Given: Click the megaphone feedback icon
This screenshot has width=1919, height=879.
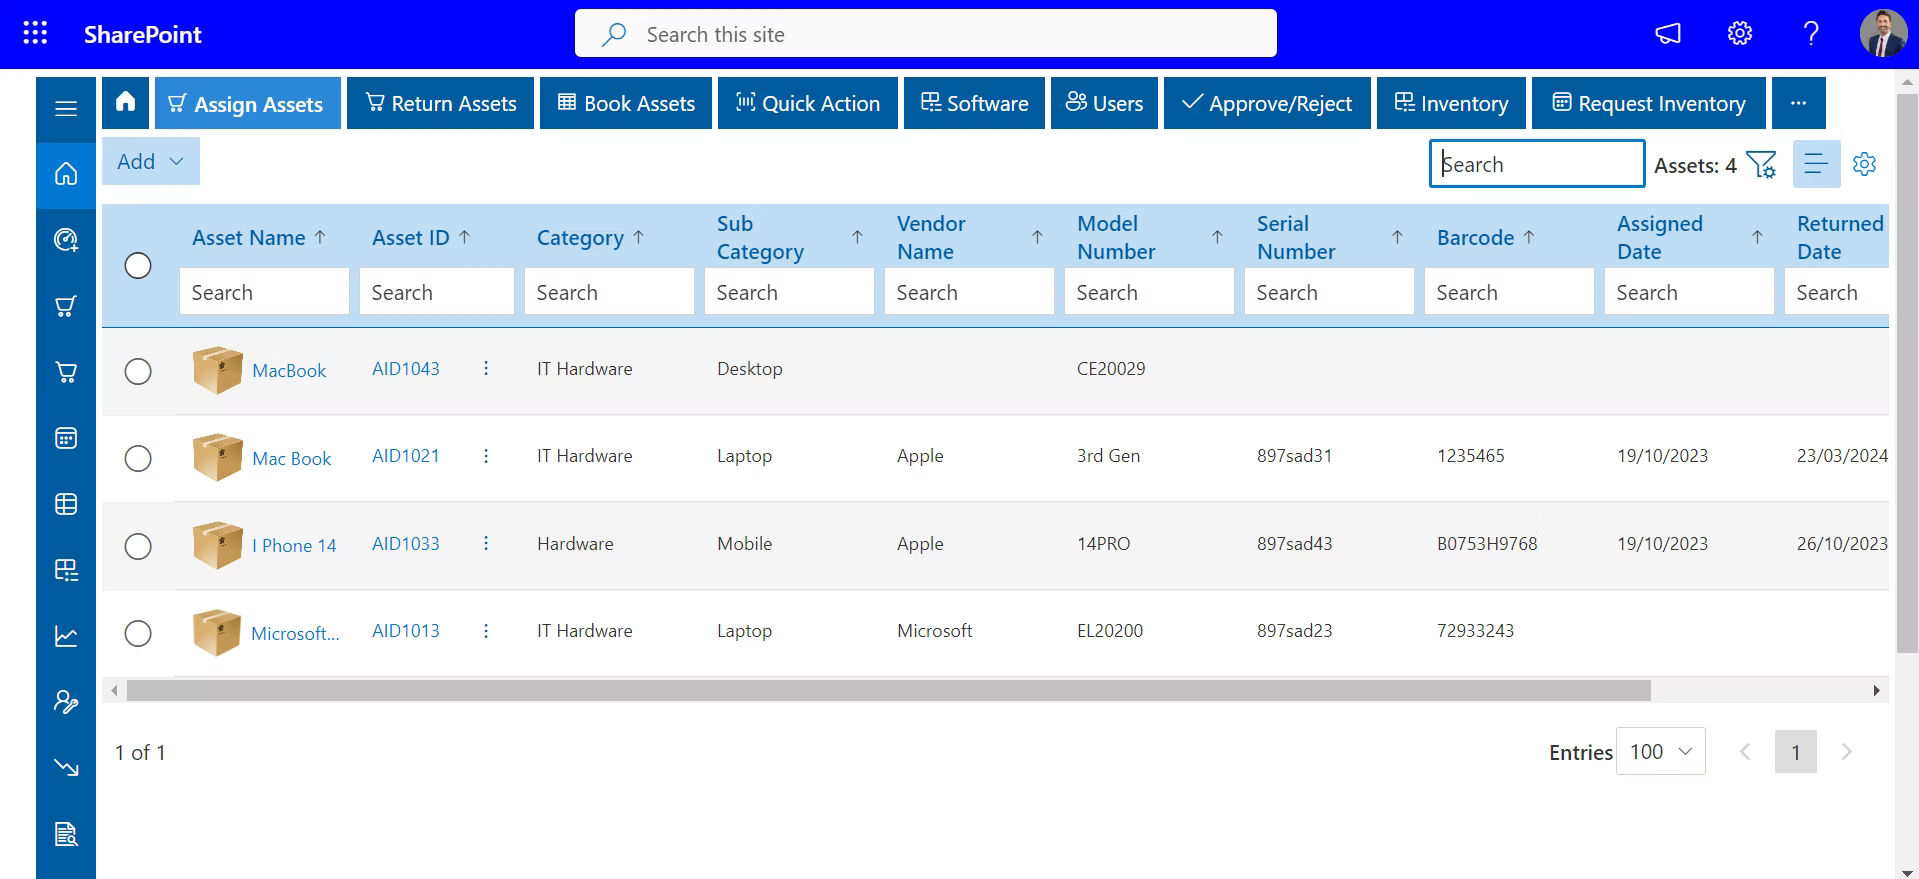Looking at the screenshot, I should (1668, 33).
